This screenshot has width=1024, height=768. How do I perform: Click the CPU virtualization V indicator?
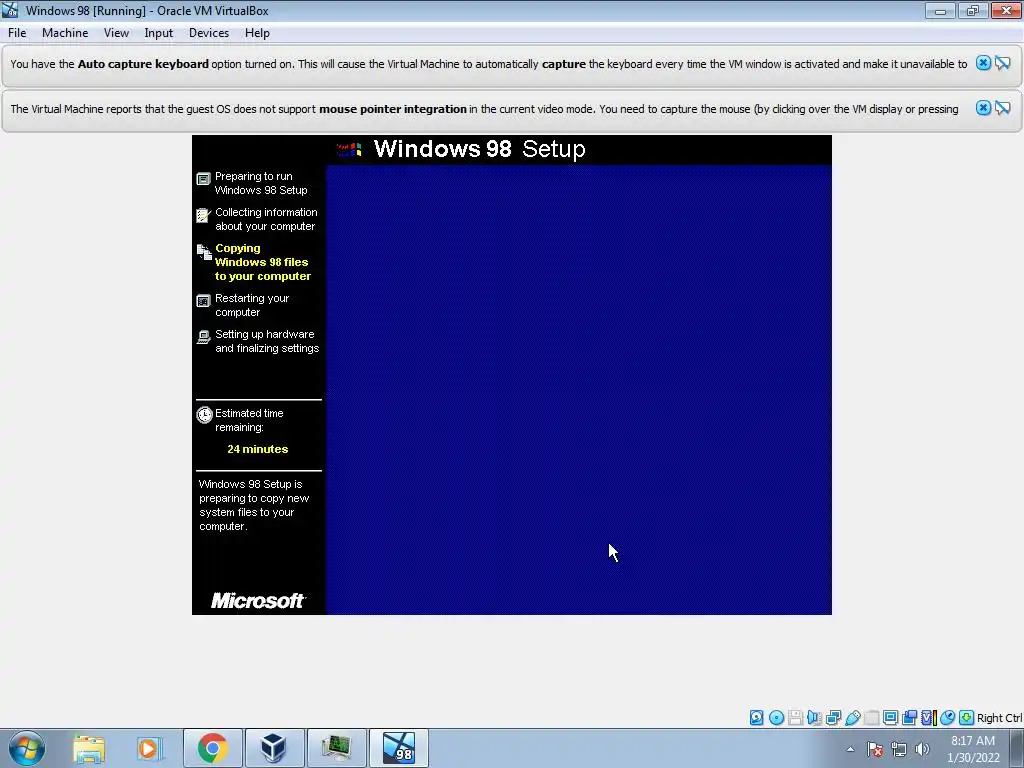[x=928, y=718]
